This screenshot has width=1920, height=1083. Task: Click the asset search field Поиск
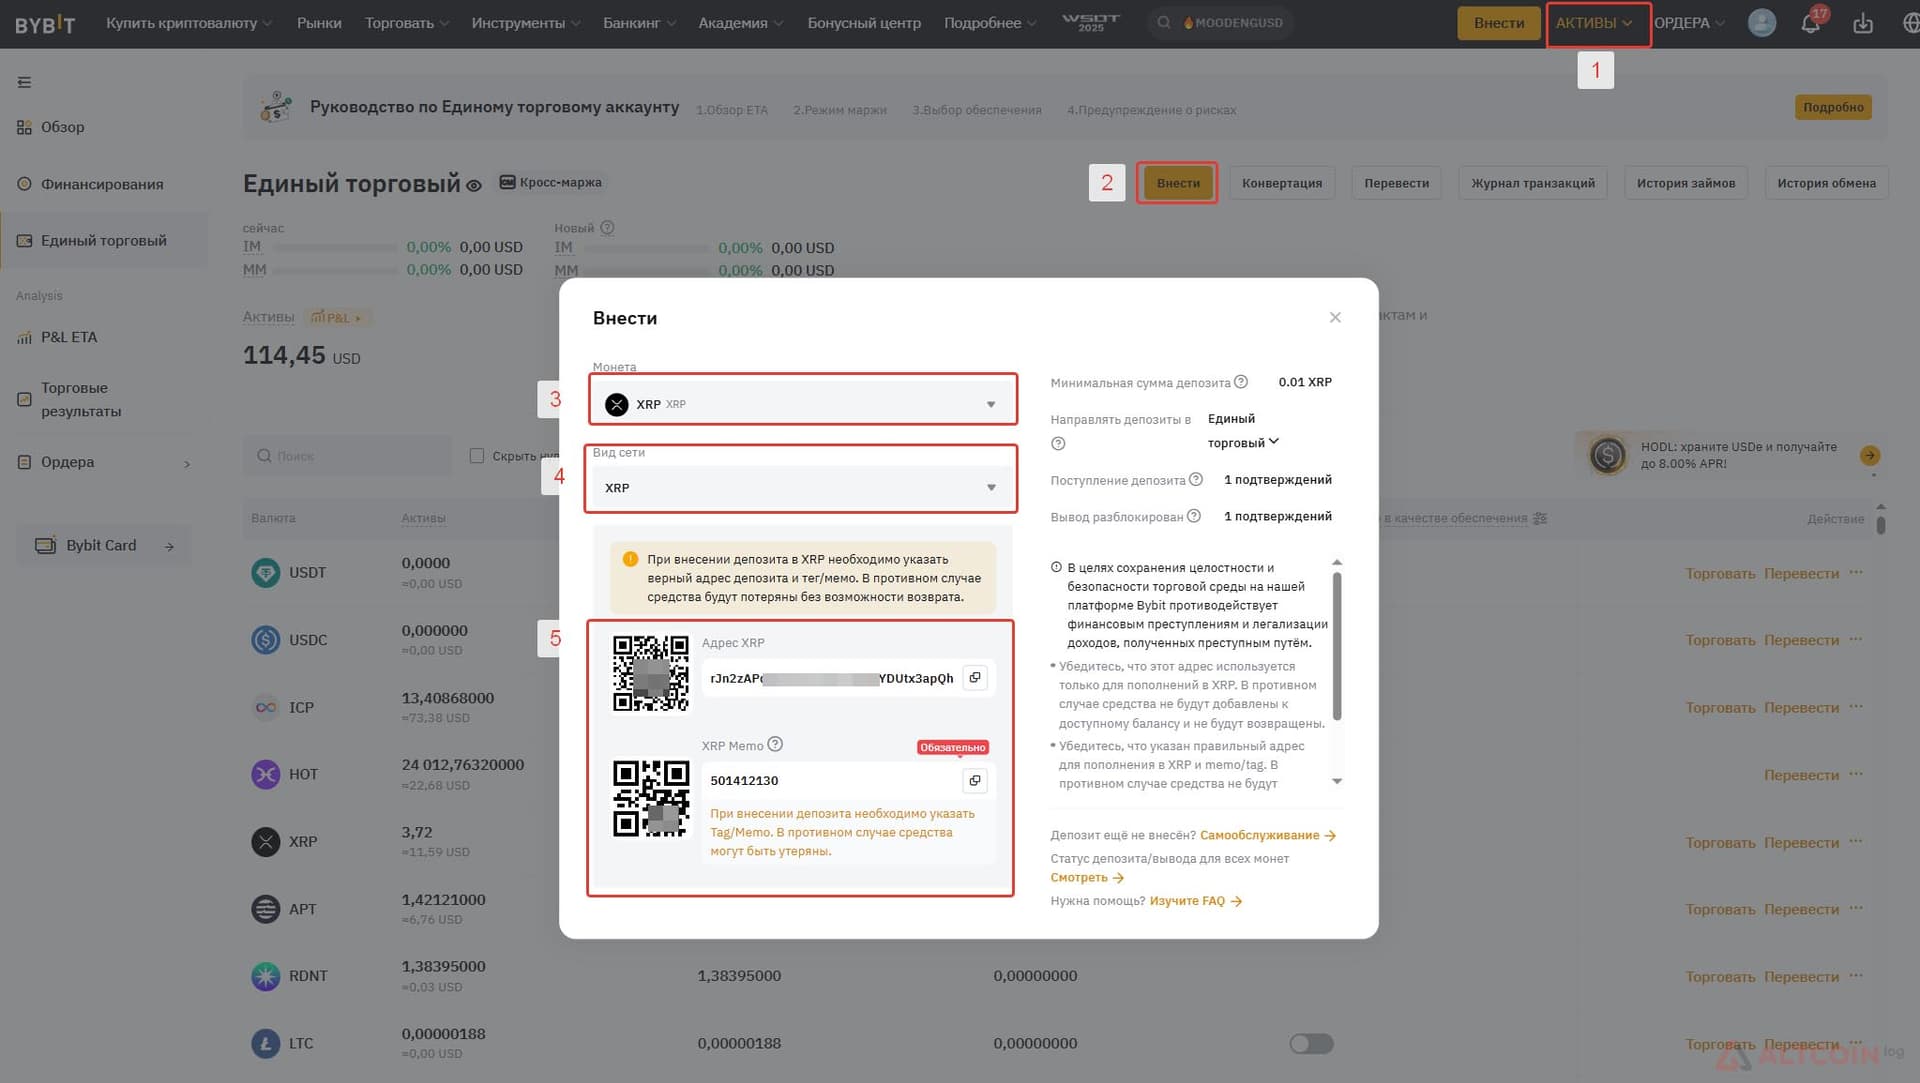coord(347,456)
